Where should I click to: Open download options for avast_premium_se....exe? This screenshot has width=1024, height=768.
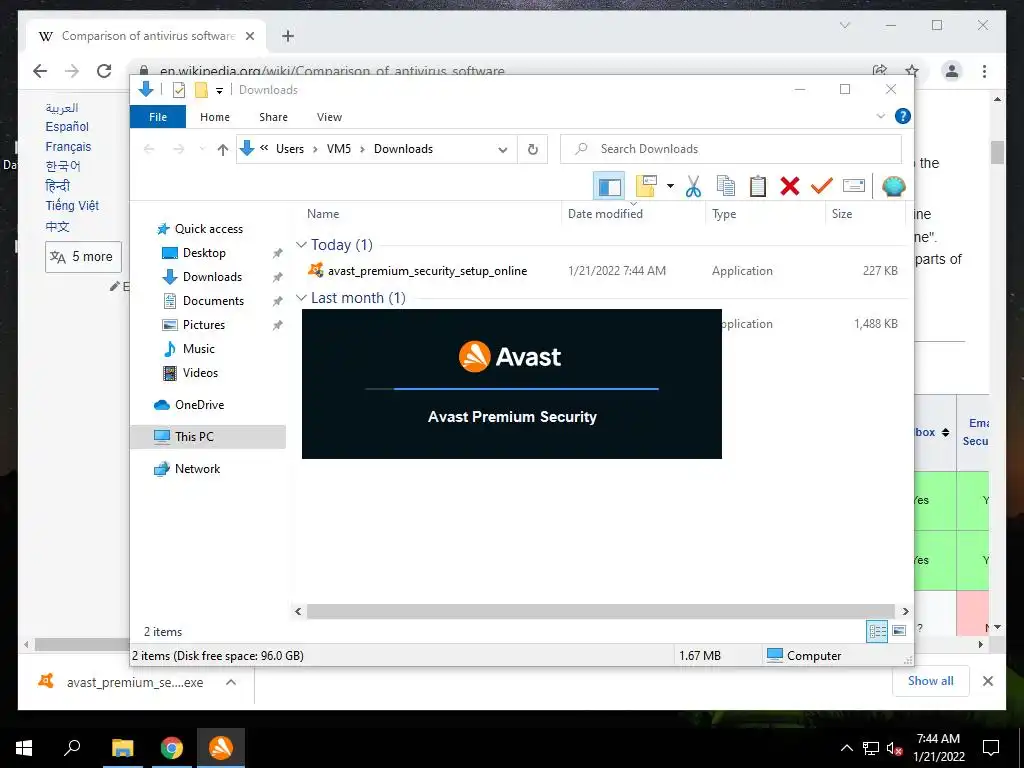[x=231, y=682]
